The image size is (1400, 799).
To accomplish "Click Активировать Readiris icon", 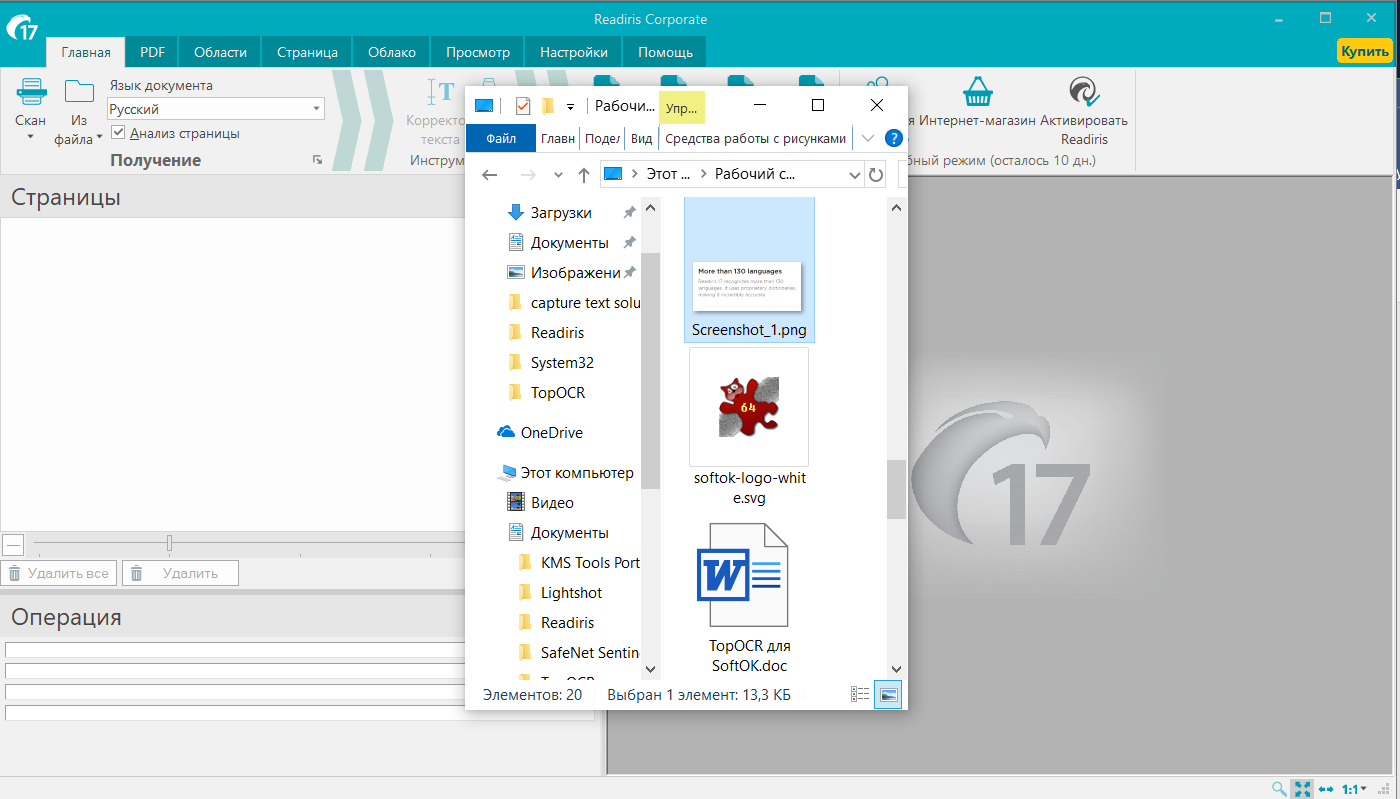I will [1083, 92].
